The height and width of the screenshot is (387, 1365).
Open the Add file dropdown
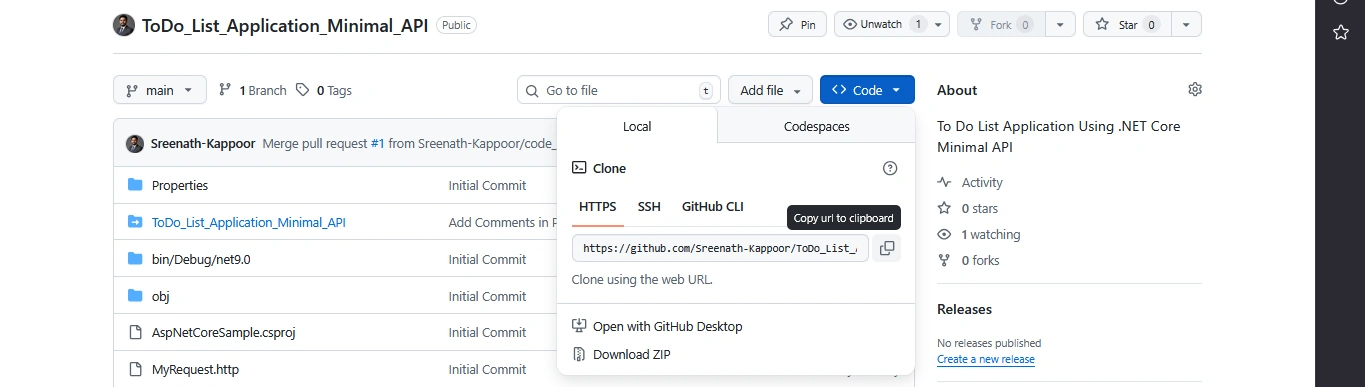(x=770, y=90)
